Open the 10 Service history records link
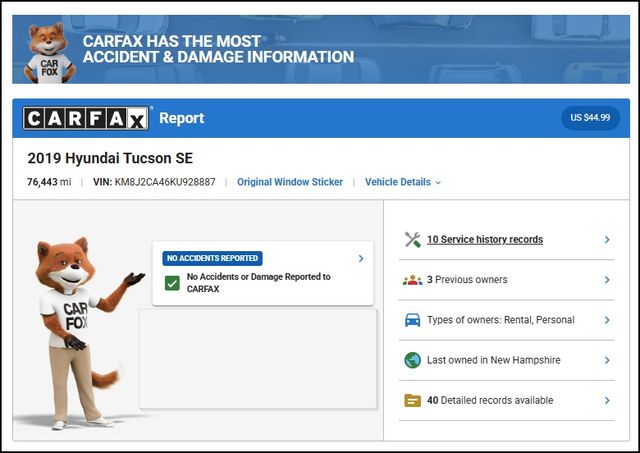The width and height of the screenshot is (640, 453). 485,240
